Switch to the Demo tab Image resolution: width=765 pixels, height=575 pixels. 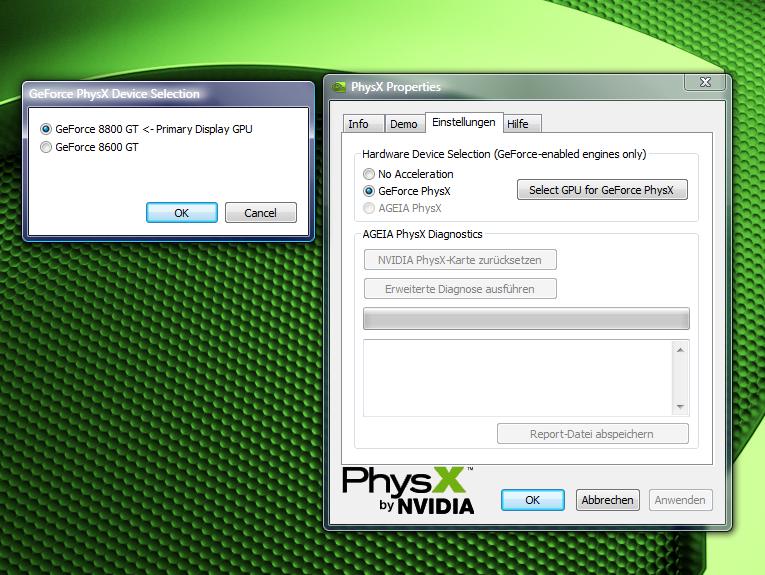tap(404, 123)
